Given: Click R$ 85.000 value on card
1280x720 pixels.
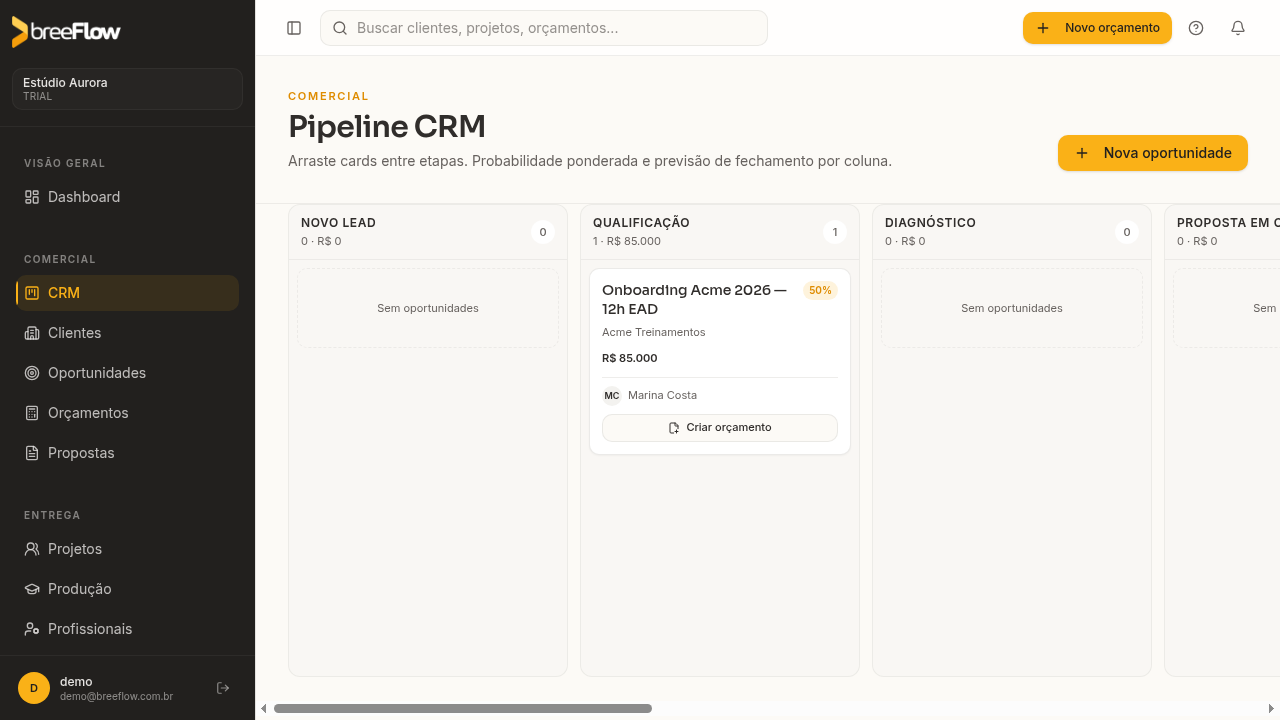Looking at the screenshot, I should pyautogui.click(x=630, y=358).
